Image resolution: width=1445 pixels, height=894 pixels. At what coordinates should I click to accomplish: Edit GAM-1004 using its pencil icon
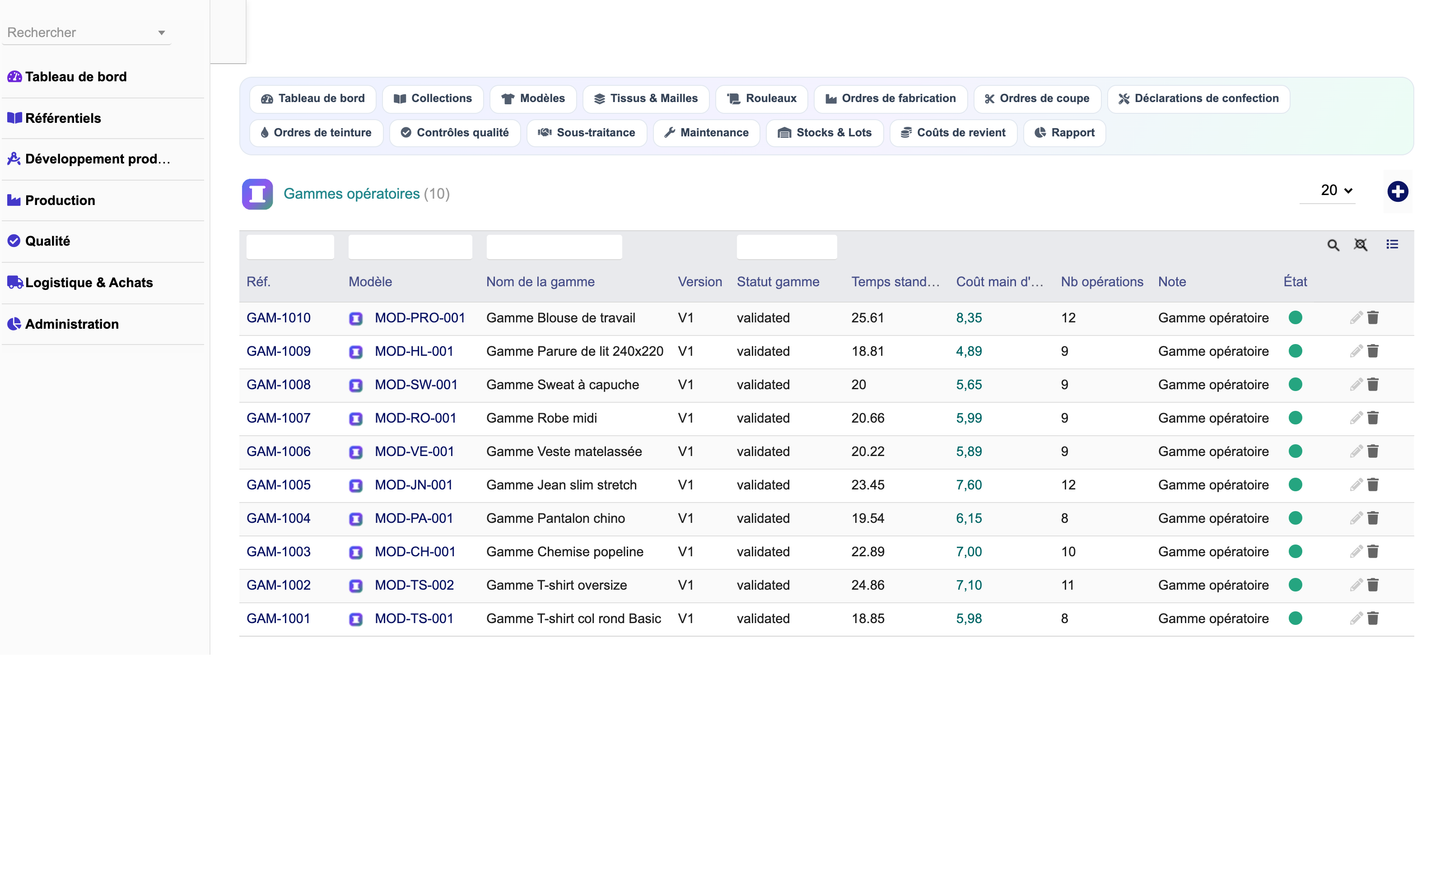coord(1356,518)
